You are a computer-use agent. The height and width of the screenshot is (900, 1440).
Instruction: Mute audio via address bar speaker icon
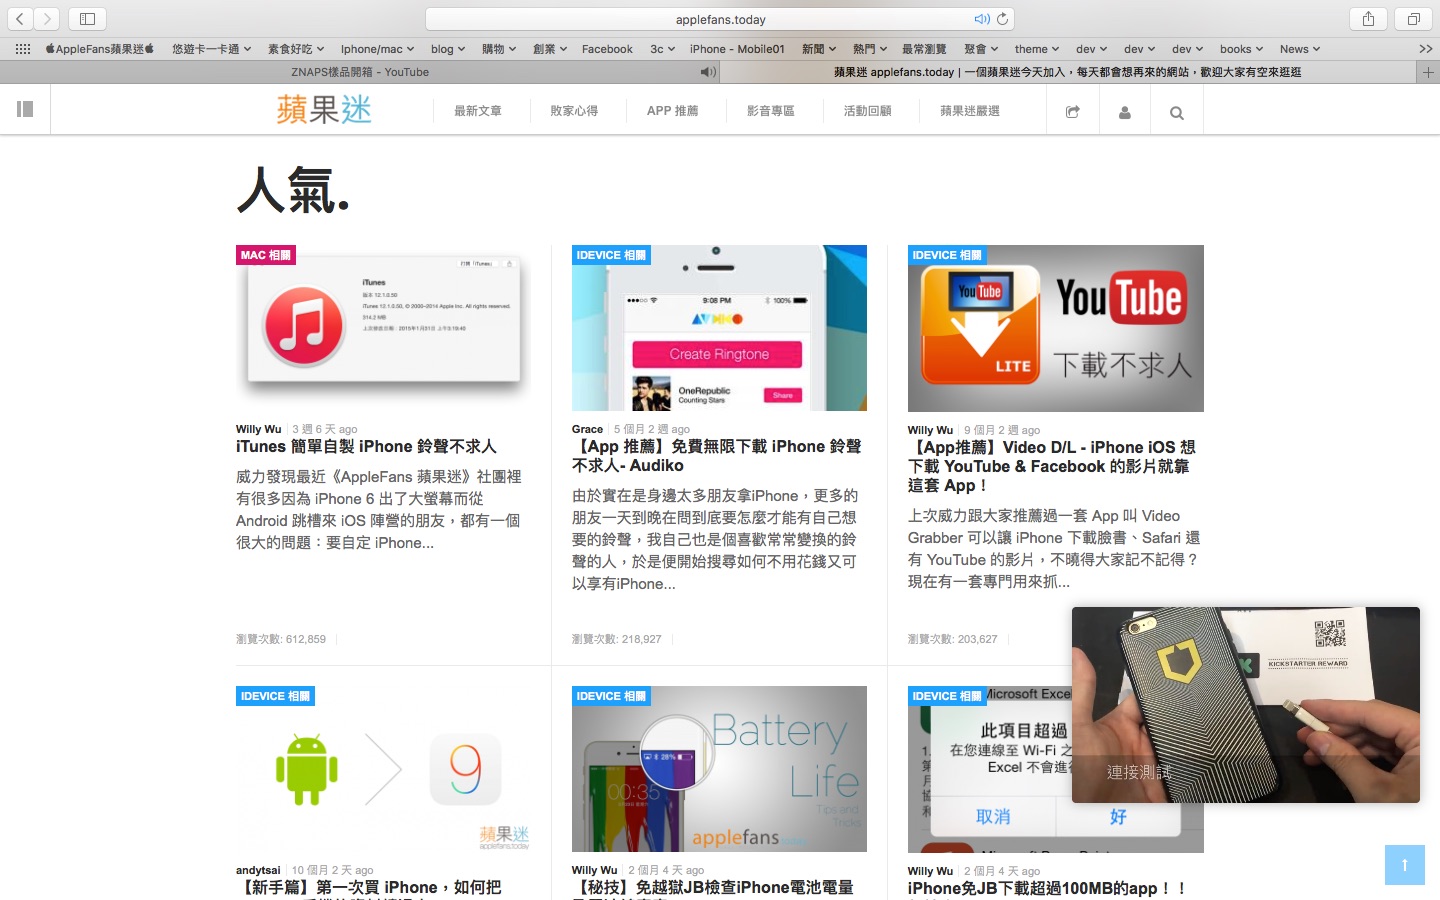click(x=982, y=19)
